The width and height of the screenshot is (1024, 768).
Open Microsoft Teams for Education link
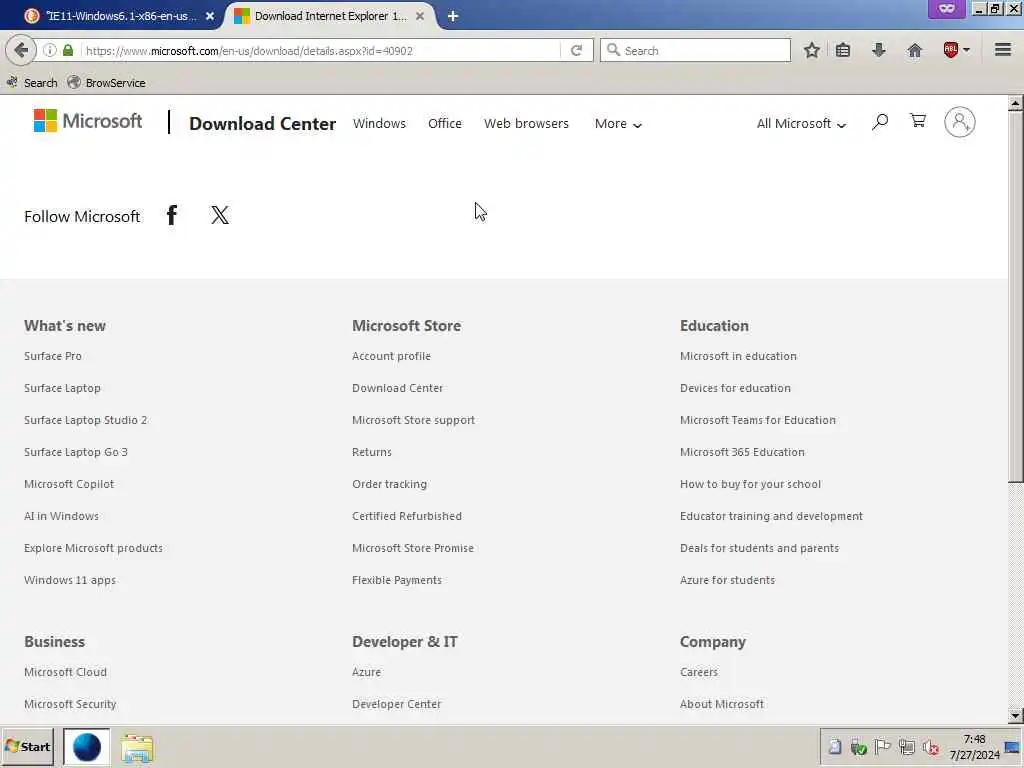click(x=758, y=420)
